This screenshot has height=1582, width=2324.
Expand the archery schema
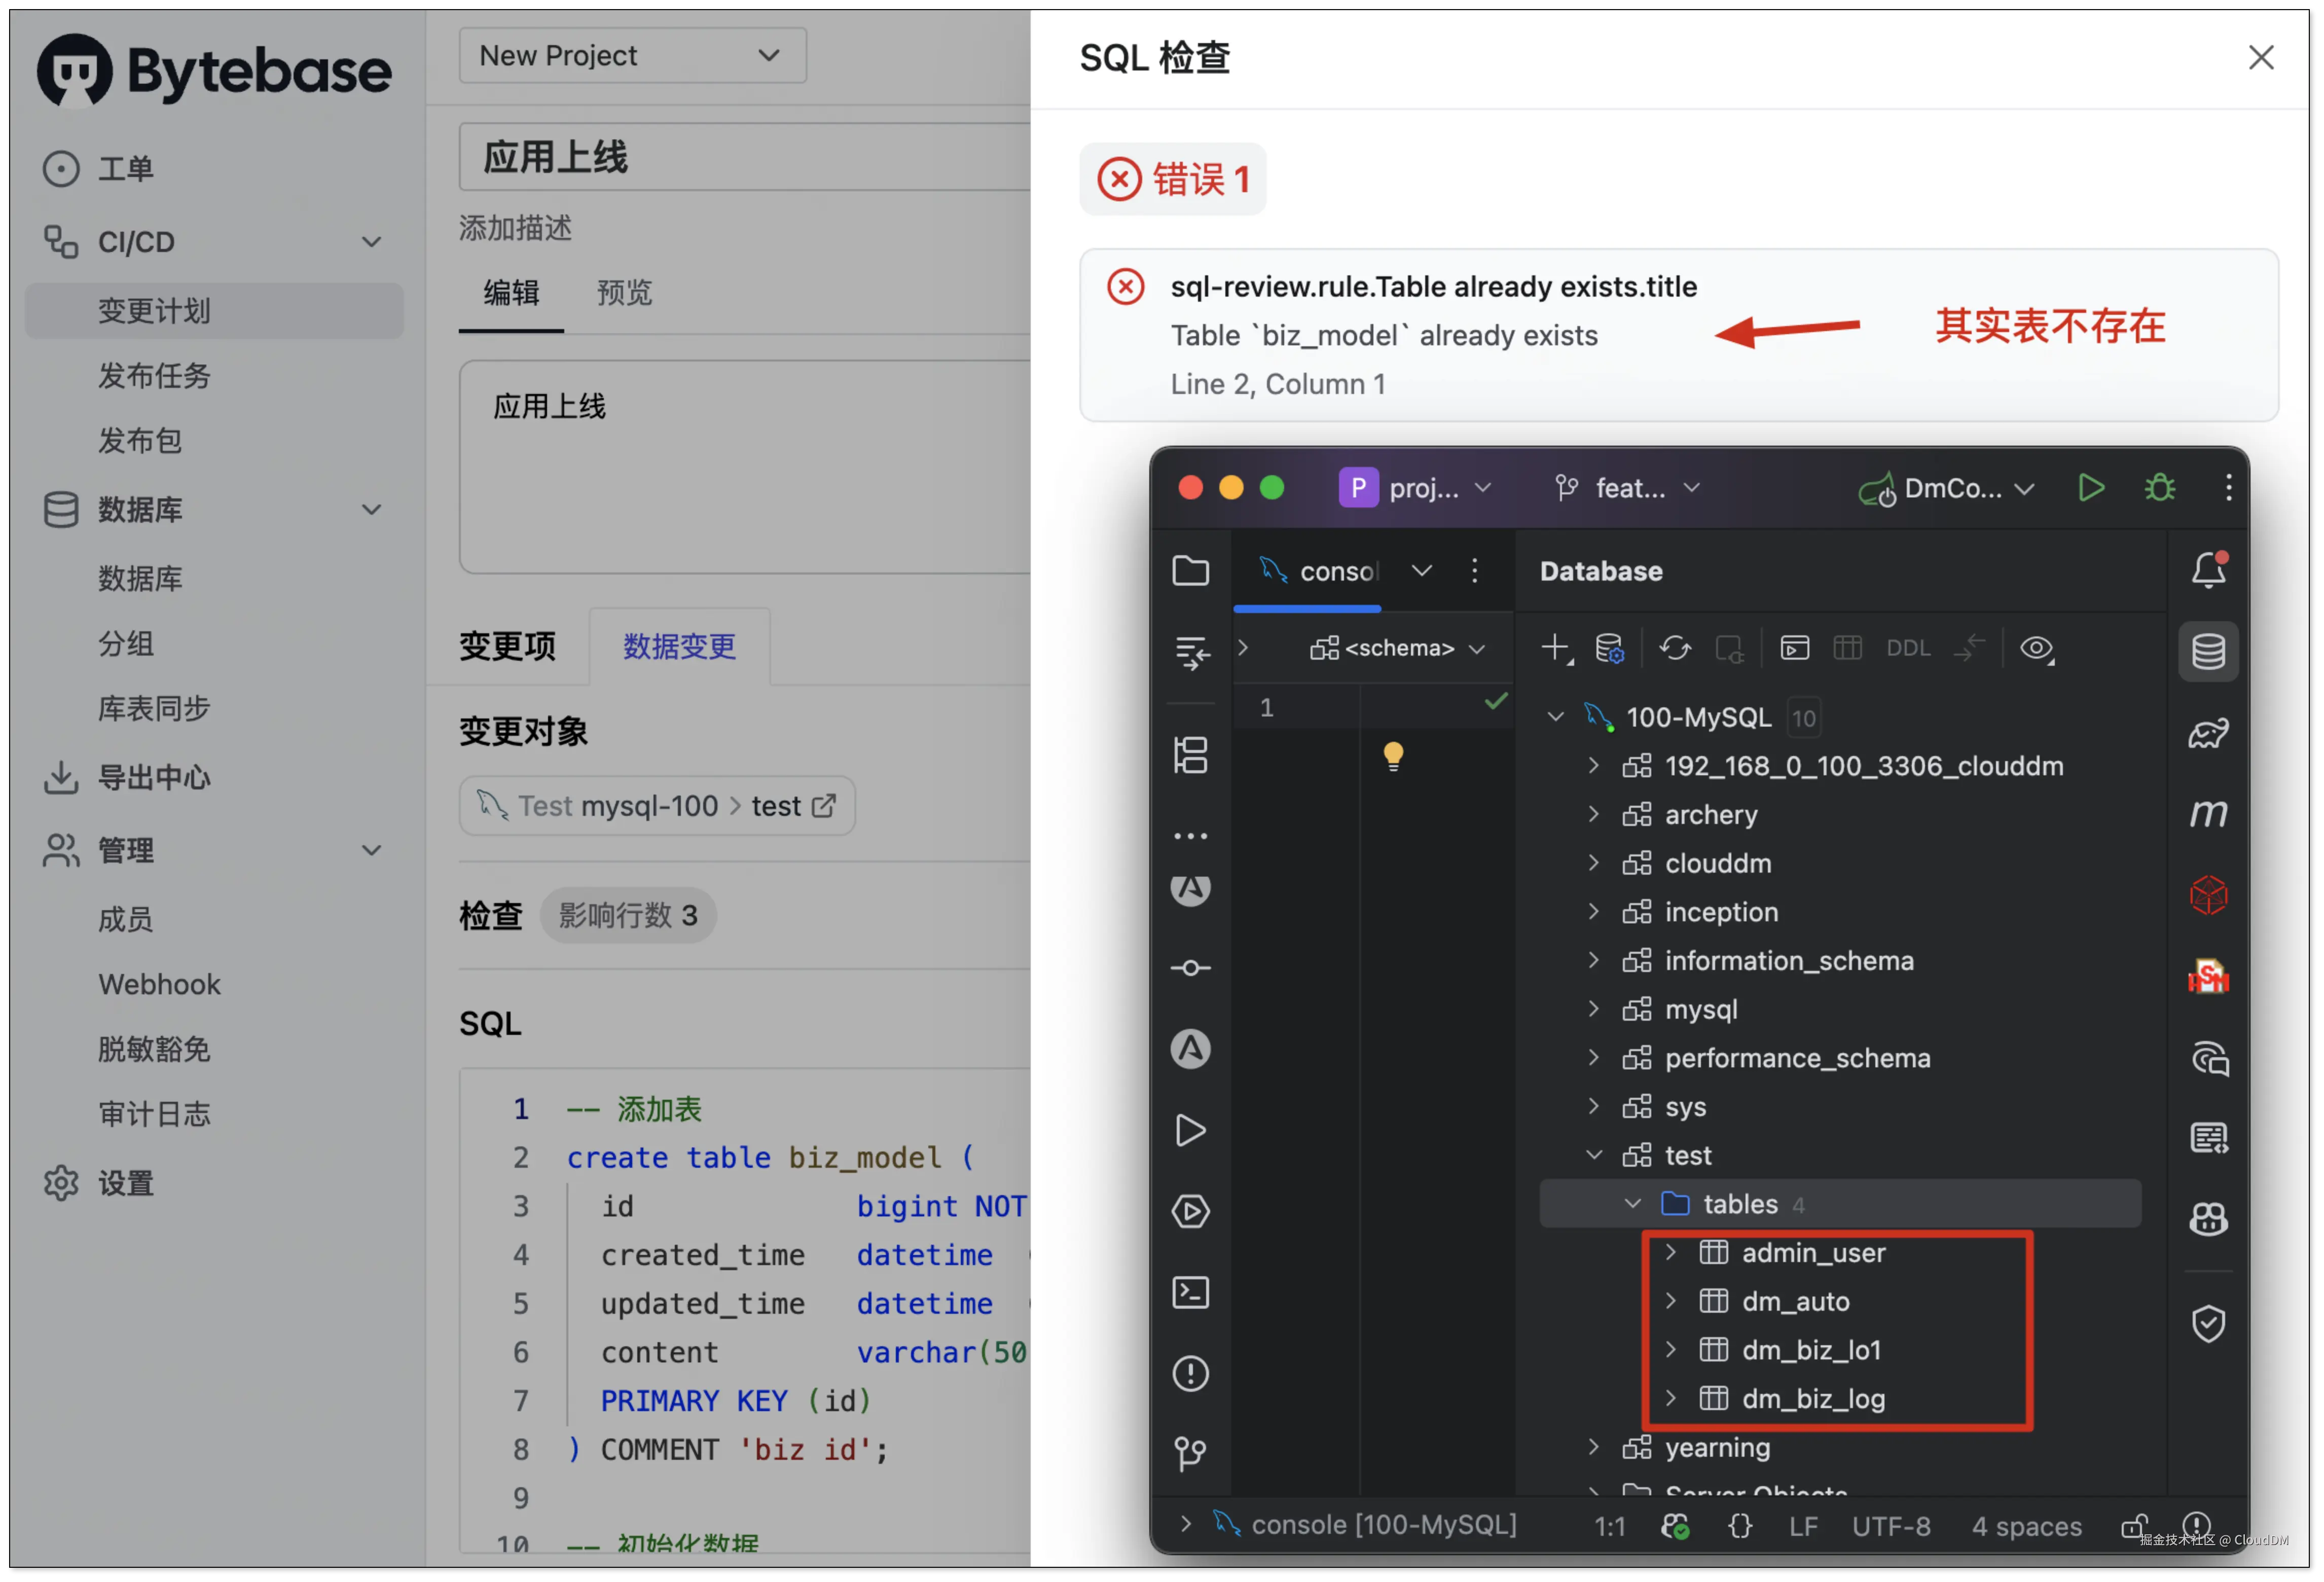coord(1593,814)
